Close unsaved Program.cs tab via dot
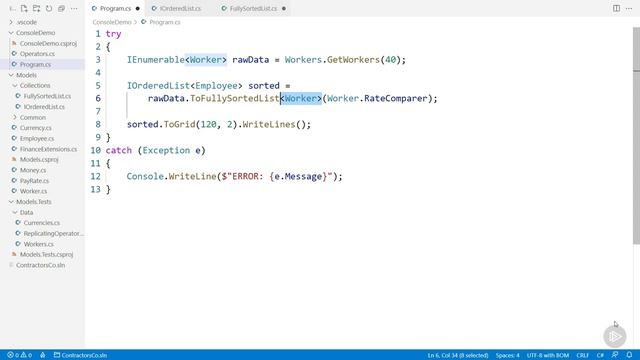 tap(138, 8)
